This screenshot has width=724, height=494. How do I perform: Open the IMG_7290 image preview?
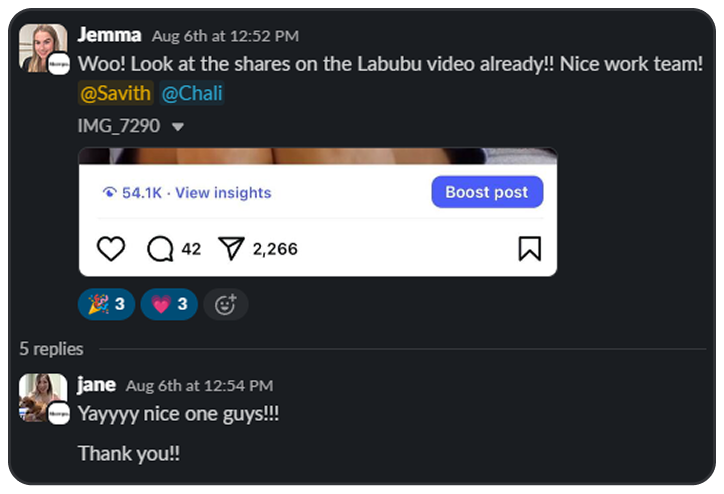coord(318,156)
